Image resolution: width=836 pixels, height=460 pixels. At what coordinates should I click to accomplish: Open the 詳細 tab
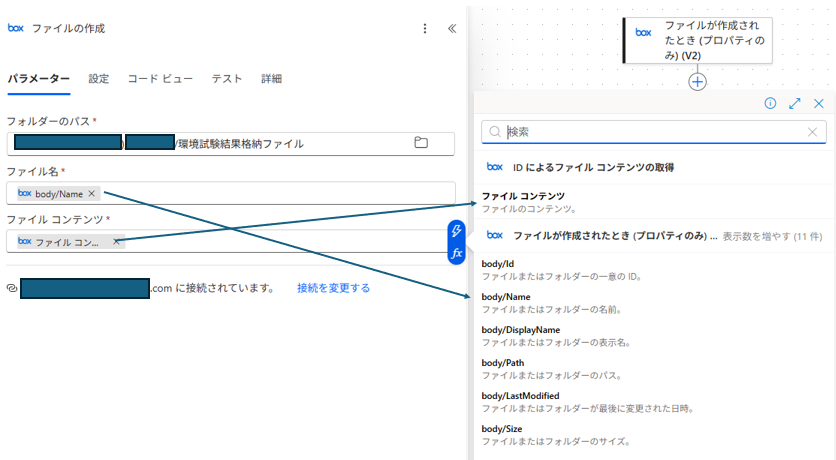click(271, 79)
